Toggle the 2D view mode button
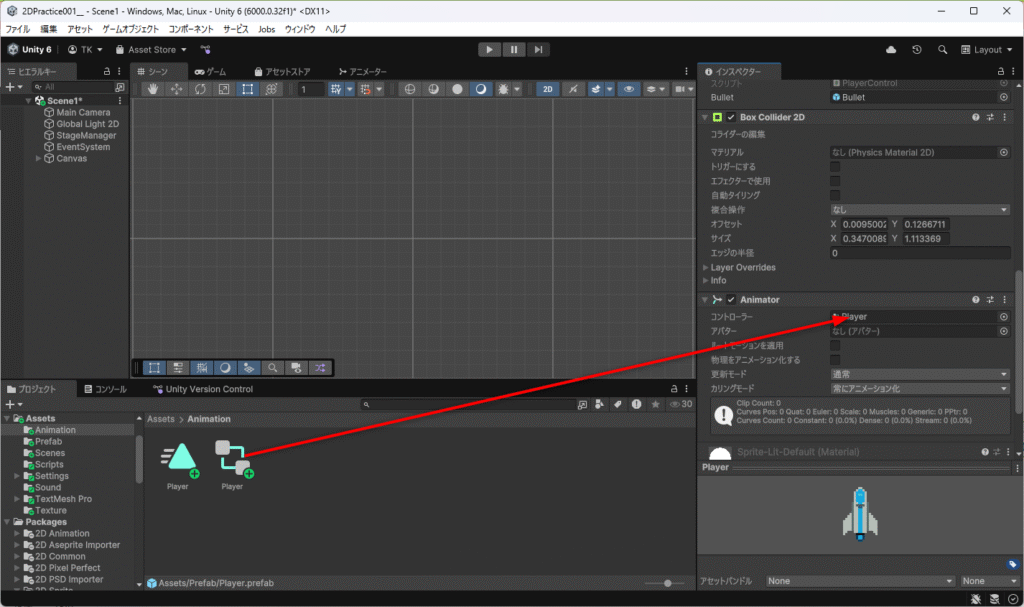 point(547,89)
